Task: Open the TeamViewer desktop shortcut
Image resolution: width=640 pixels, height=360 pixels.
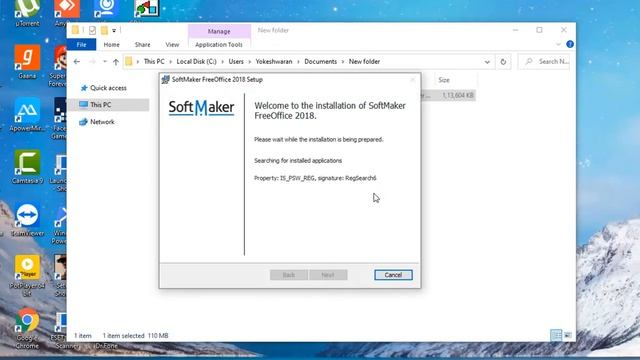Action: (x=27, y=220)
